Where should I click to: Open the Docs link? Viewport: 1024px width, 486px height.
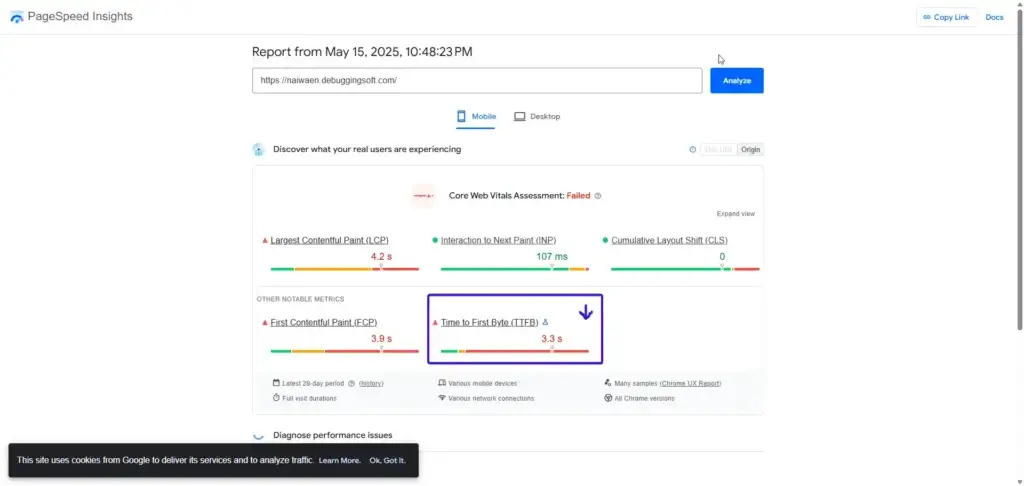994,18
